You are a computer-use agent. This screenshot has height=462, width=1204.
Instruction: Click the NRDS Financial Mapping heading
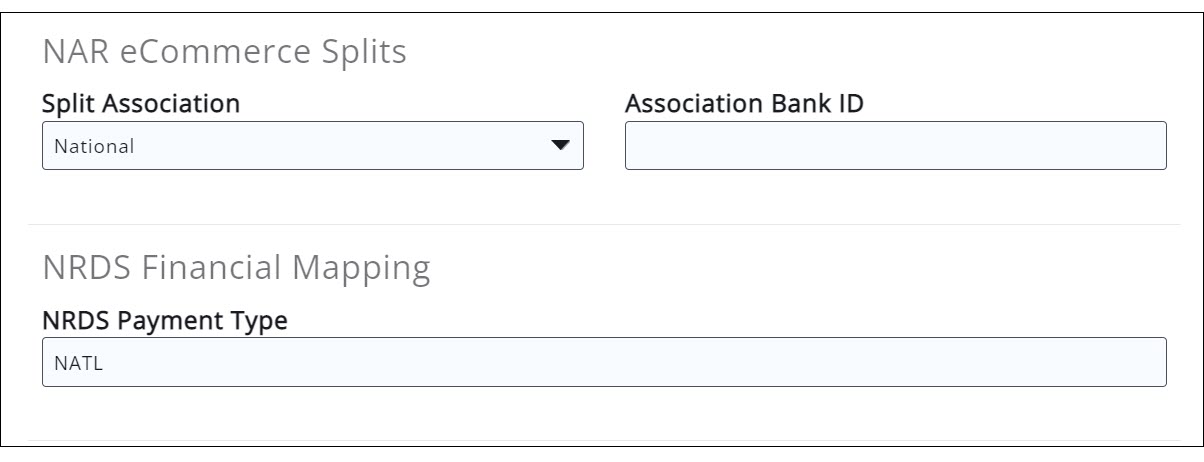point(236,268)
